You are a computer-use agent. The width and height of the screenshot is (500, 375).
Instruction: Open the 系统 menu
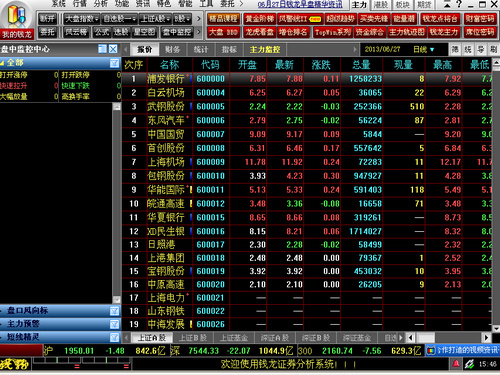[x=59, y=4]
